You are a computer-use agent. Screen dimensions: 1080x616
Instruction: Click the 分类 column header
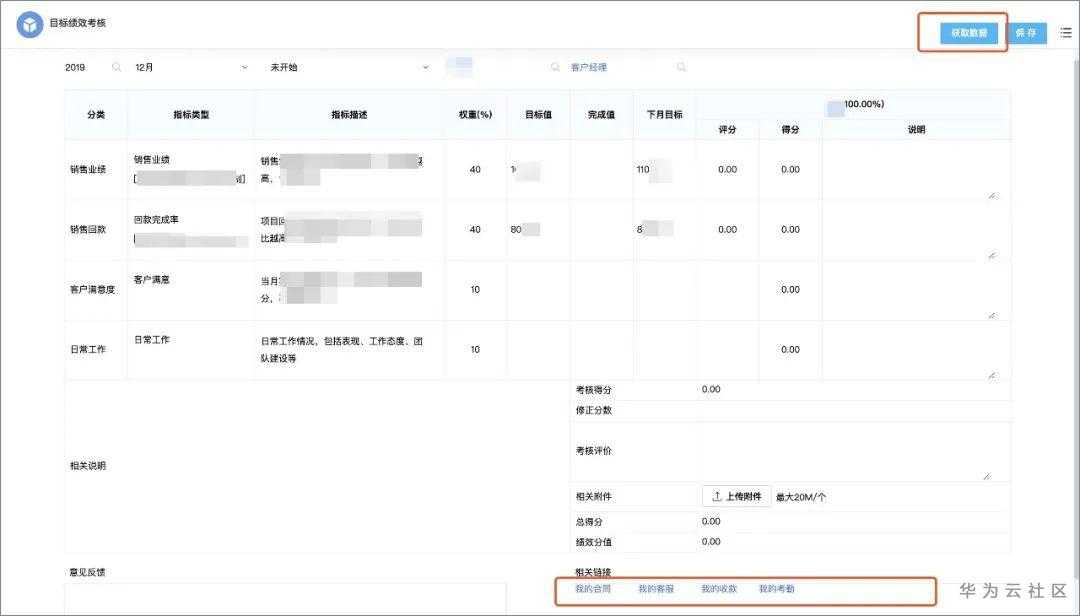click(96, 114)
